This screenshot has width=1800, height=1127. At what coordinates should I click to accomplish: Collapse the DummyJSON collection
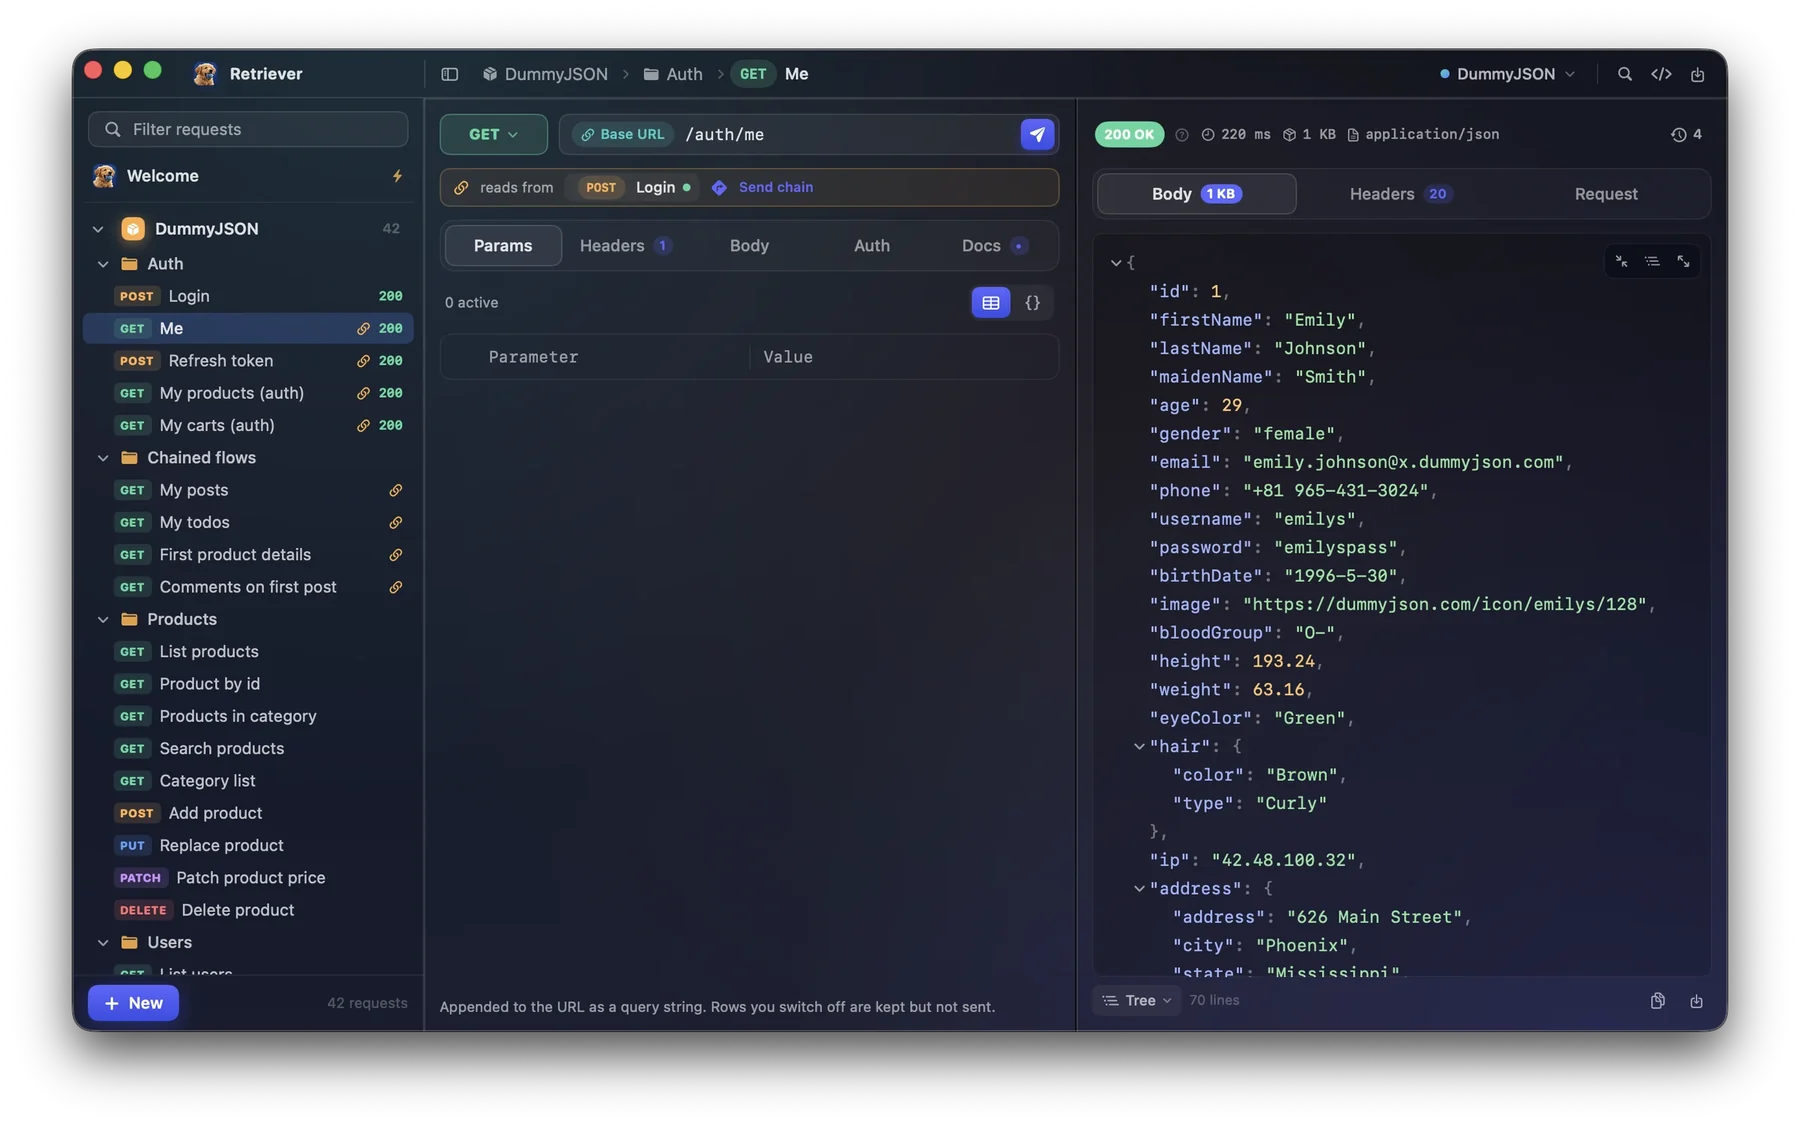[x=98, y=229]
